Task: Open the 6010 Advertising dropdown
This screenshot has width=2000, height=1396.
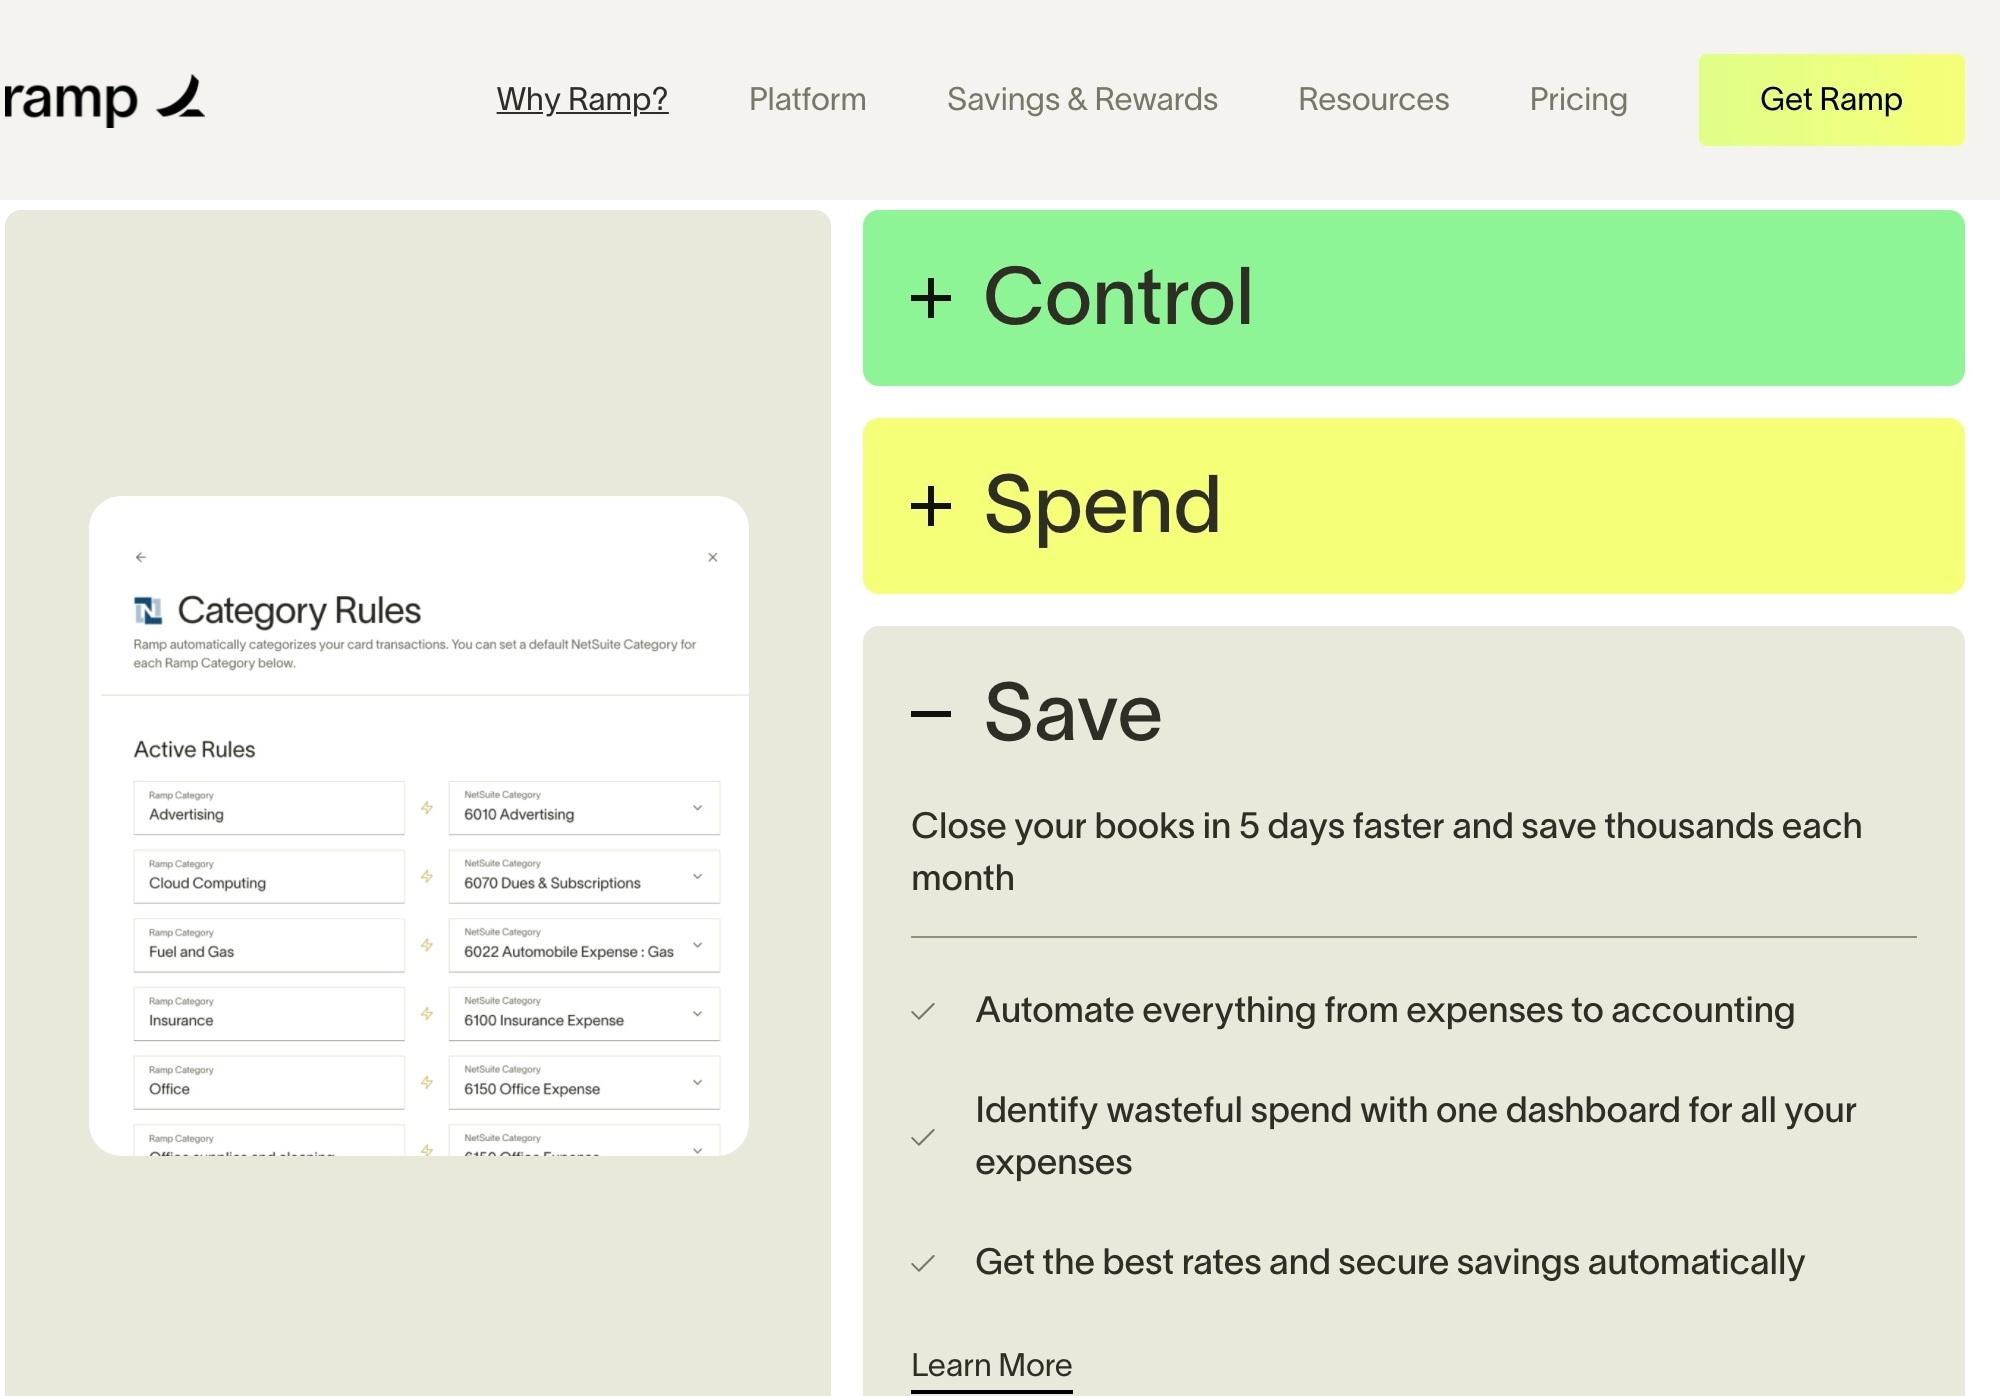Action: tap(584, 808)
